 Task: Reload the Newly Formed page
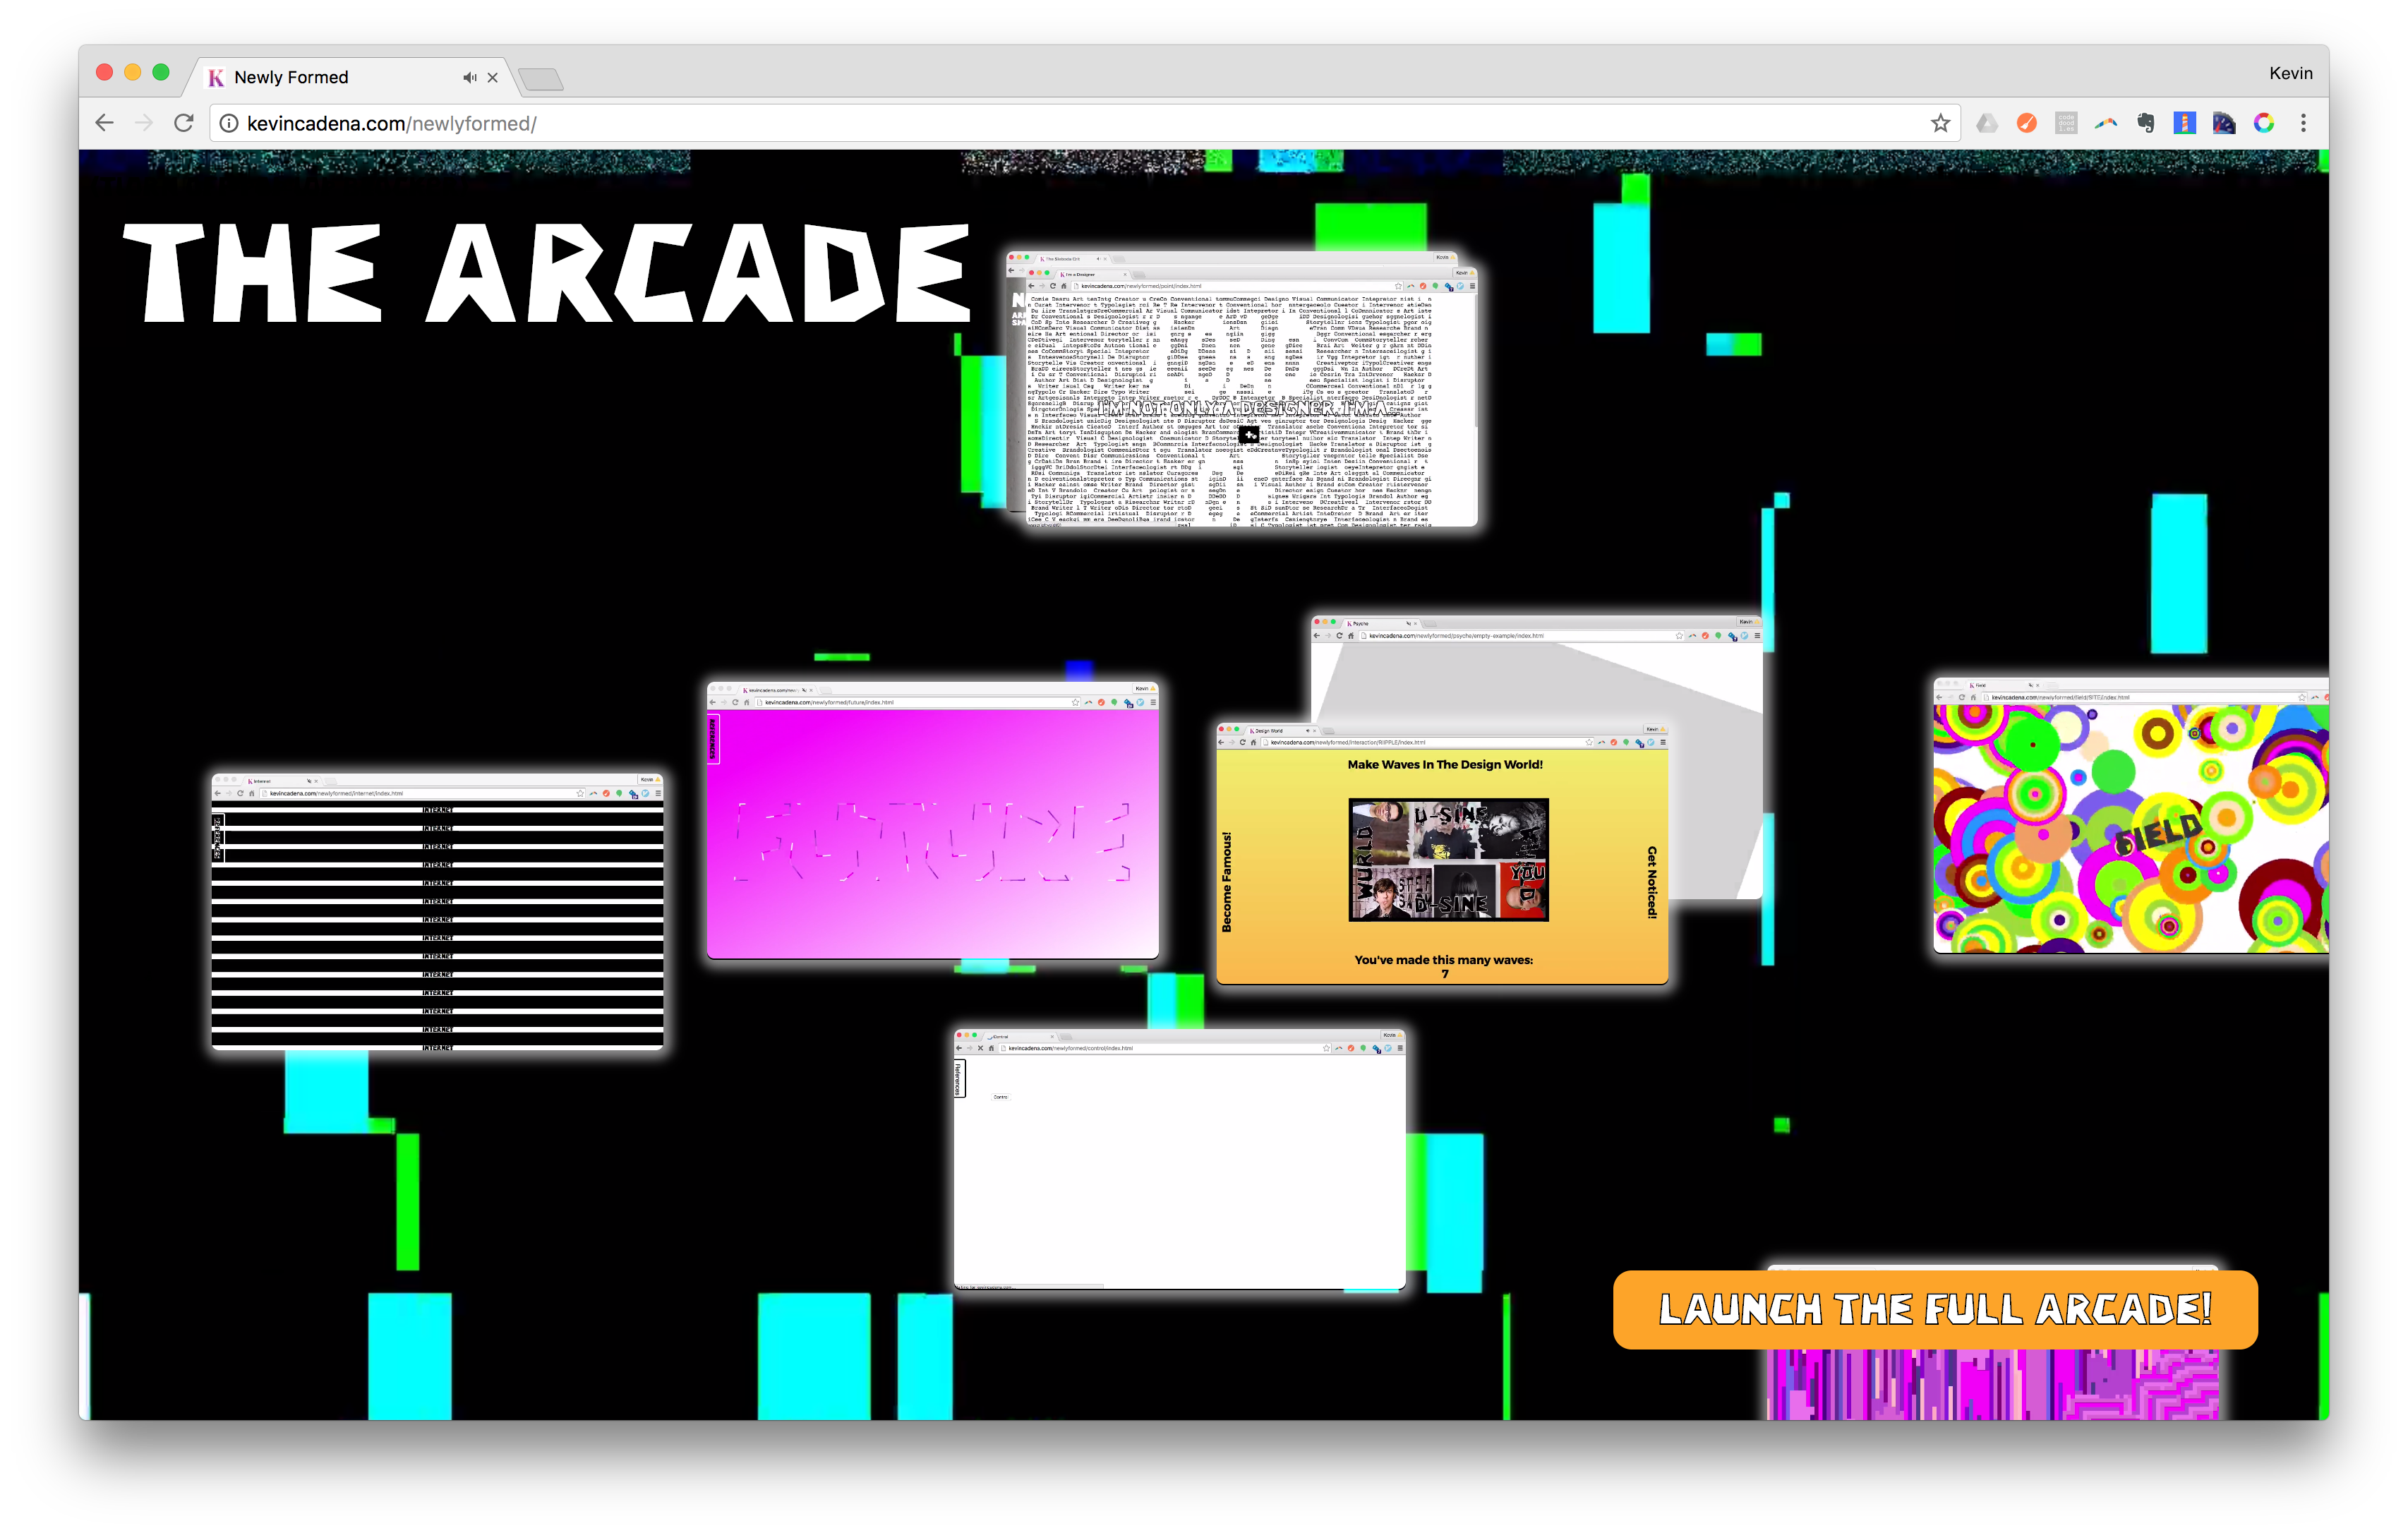183,123
